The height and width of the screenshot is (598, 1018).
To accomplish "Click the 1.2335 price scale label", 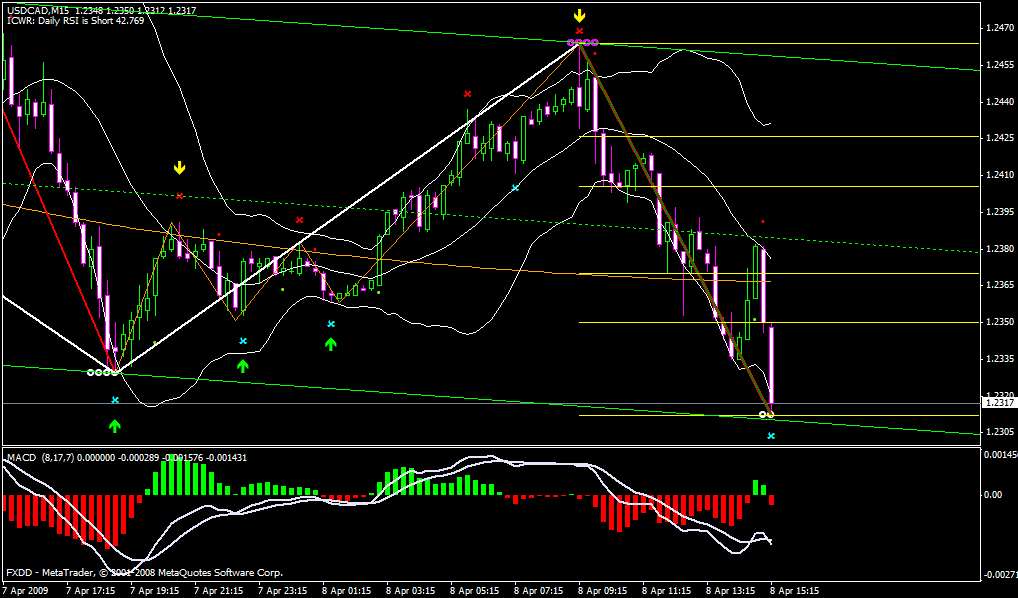I will click(x=999, y=358).
